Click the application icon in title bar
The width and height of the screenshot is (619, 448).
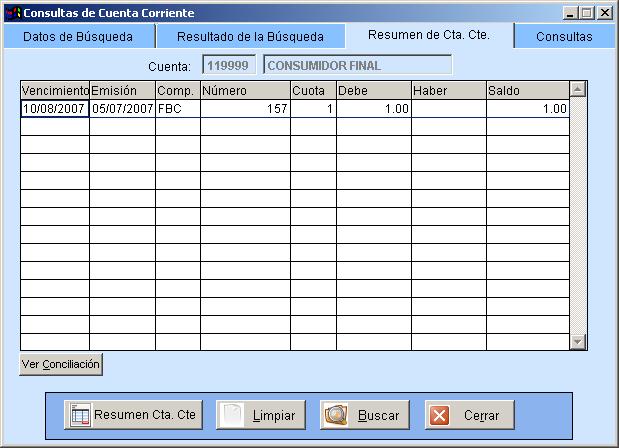[x=12, y=13]
